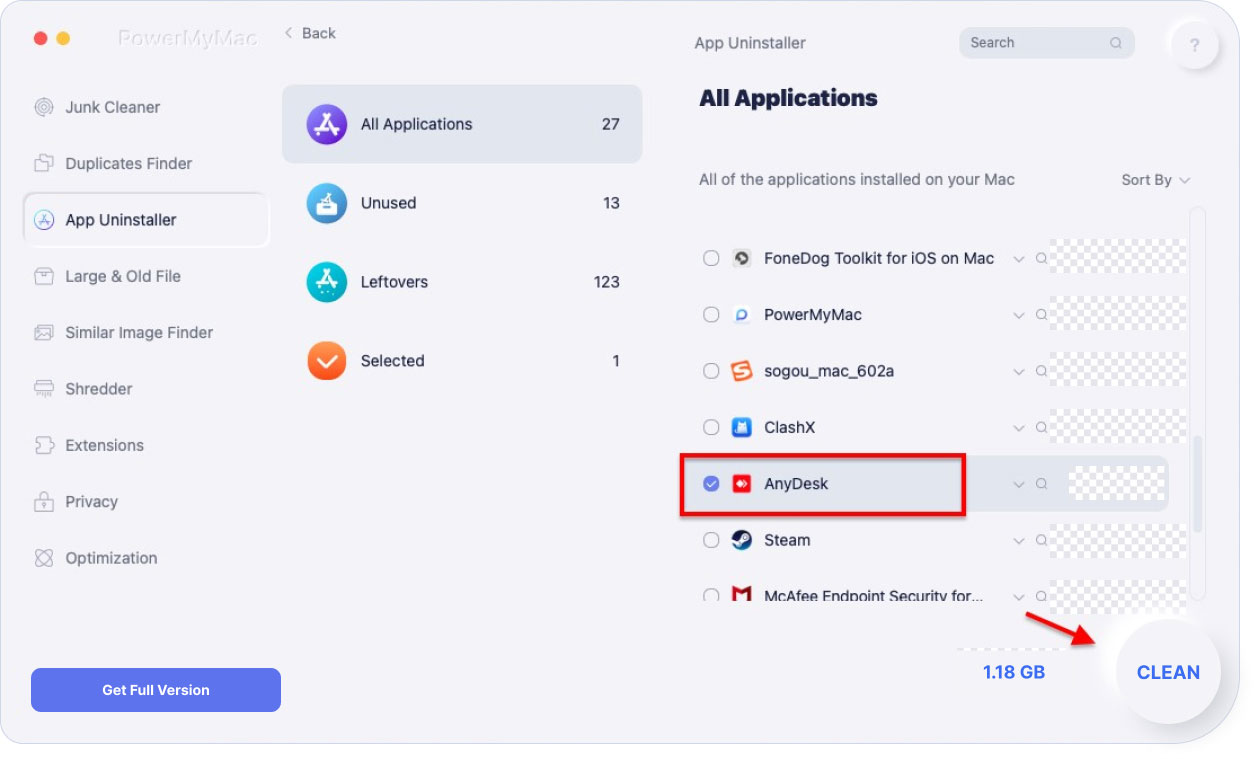This screenshot has width=1256, height=759.
Task: Click the PowerMyMac app icon in list
Action: [741, 314]
